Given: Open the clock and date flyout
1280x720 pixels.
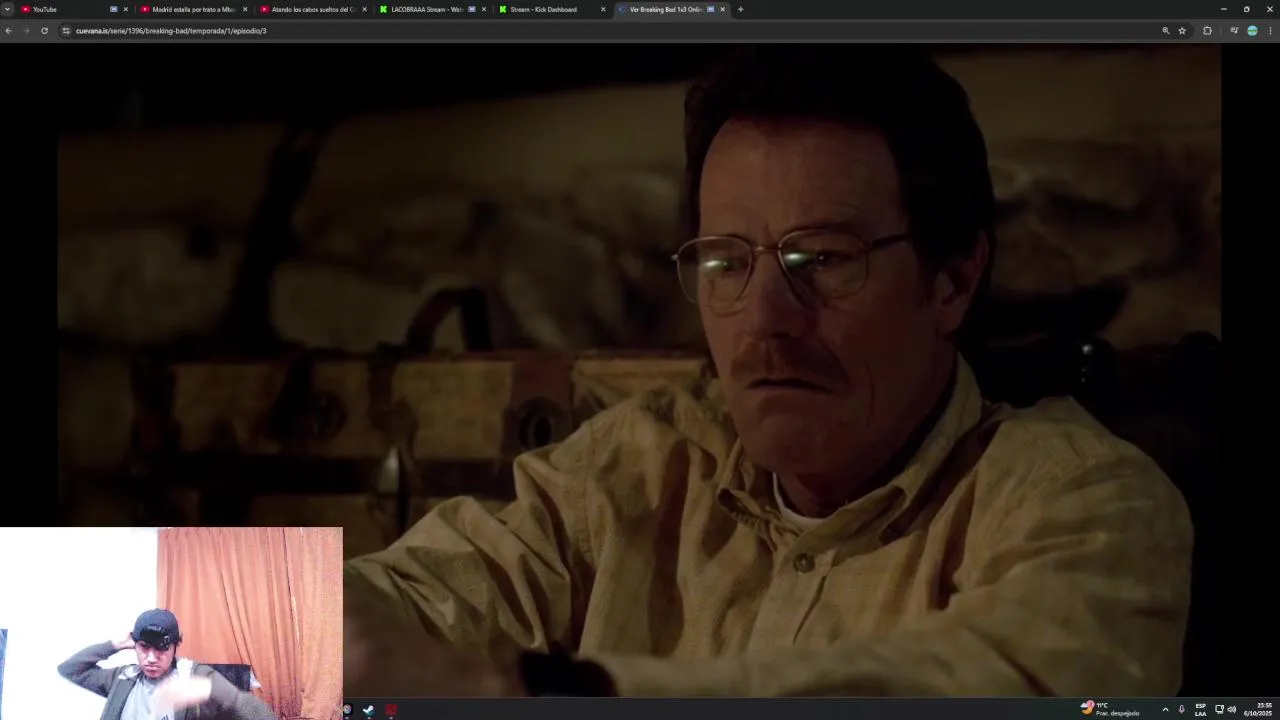Looking at the screenshot, I should pyautogui.click(x=1258, y=709).
